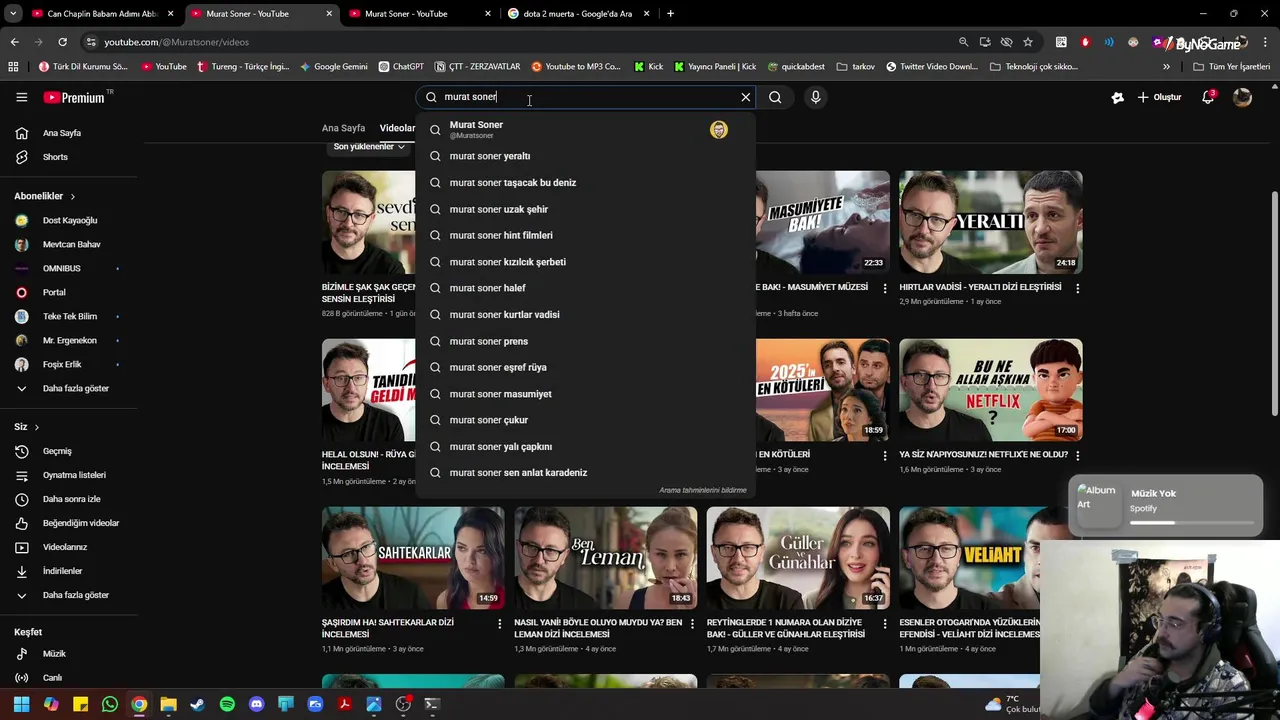
Task: Expand Daha fazla göster under Siz
Action: (x=75, y=595)
